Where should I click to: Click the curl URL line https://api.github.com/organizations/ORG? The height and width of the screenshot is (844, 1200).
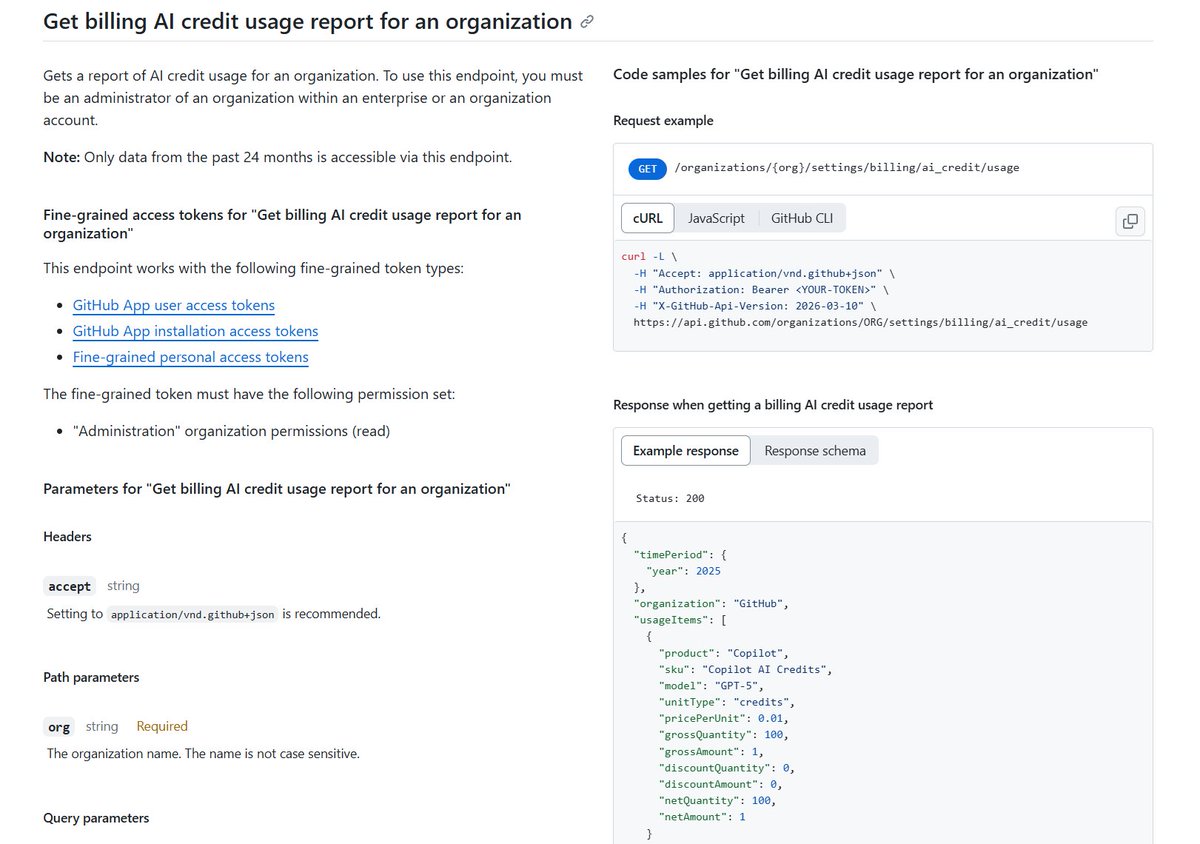tap(860, 323)
